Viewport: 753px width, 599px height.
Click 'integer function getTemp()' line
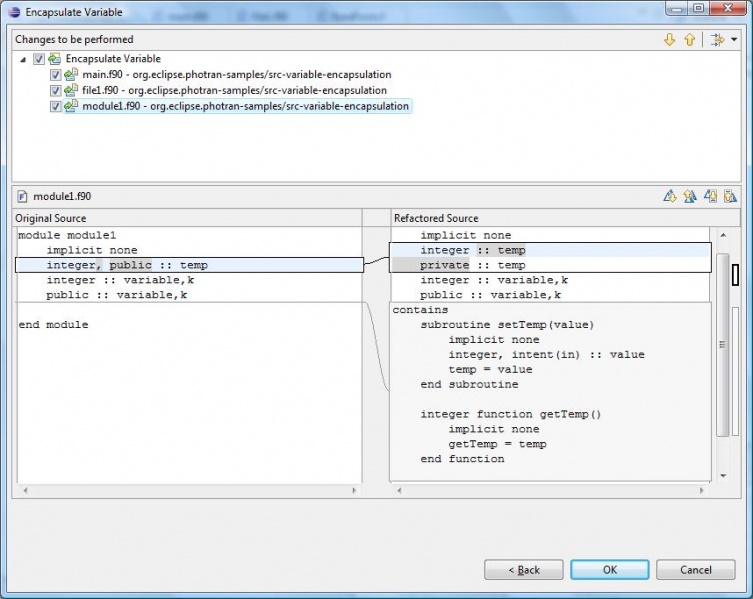pyautogui.click(x=510, y=414)
